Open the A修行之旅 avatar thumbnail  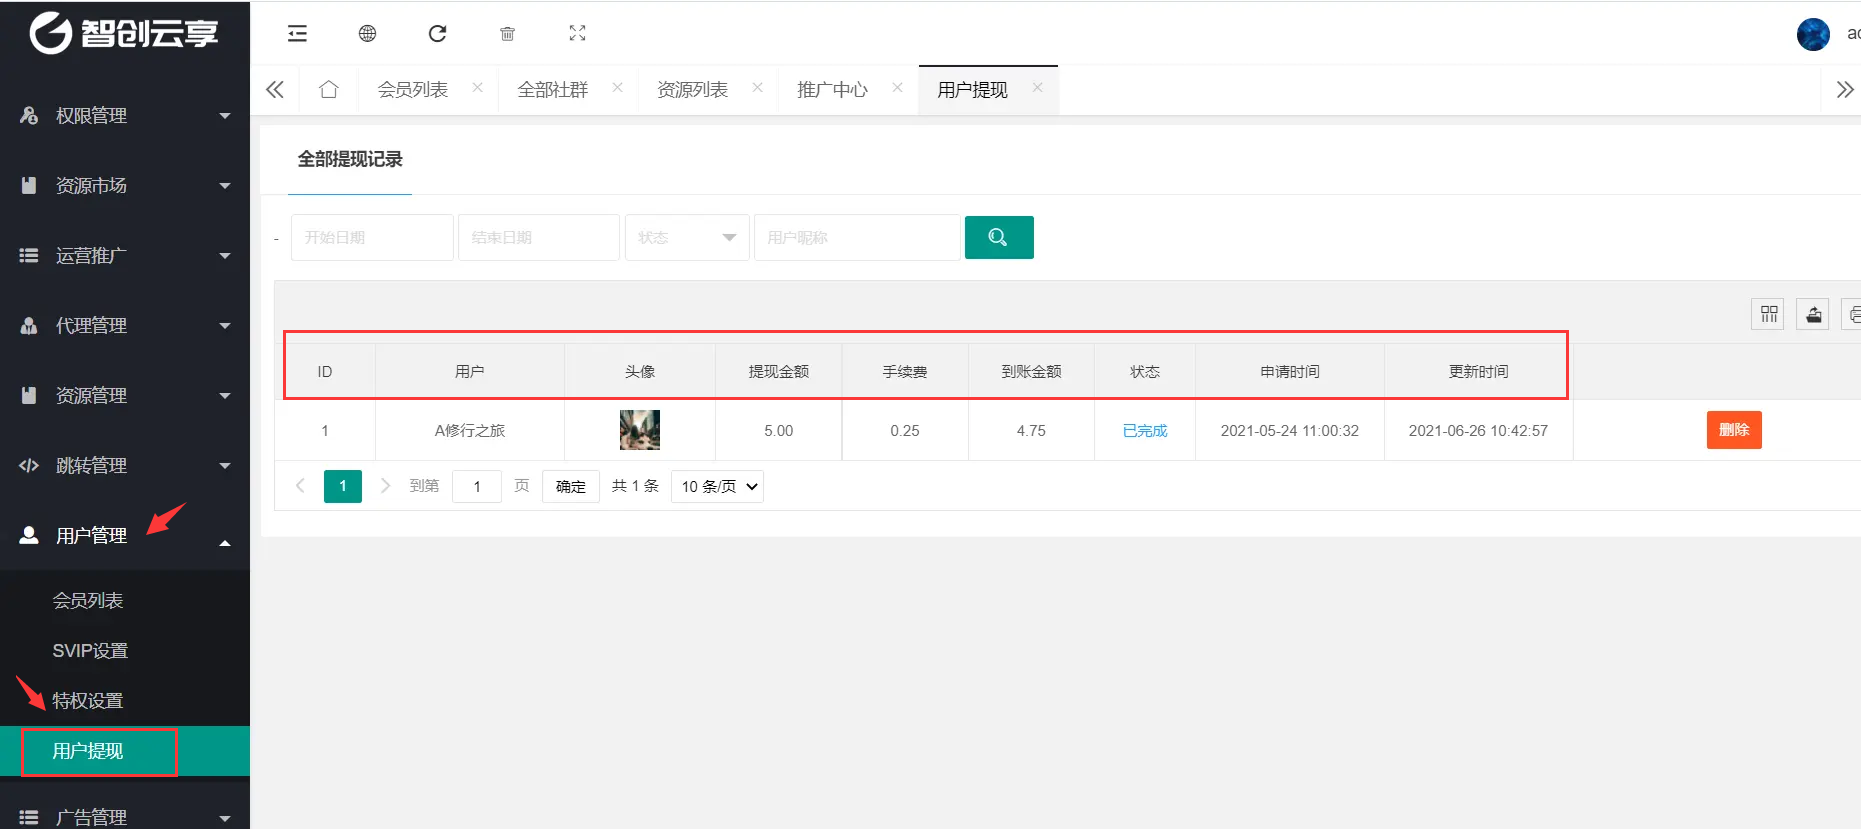(x=640, y=430)
